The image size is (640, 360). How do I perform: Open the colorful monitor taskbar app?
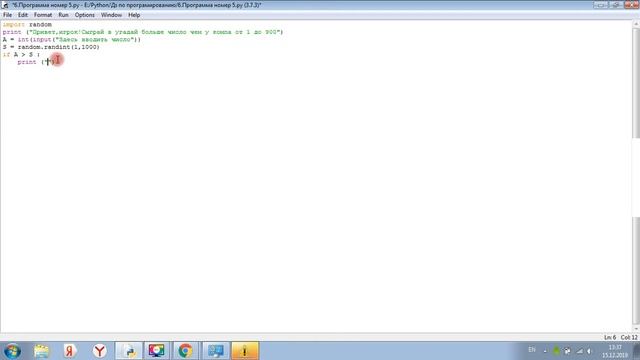157,351
